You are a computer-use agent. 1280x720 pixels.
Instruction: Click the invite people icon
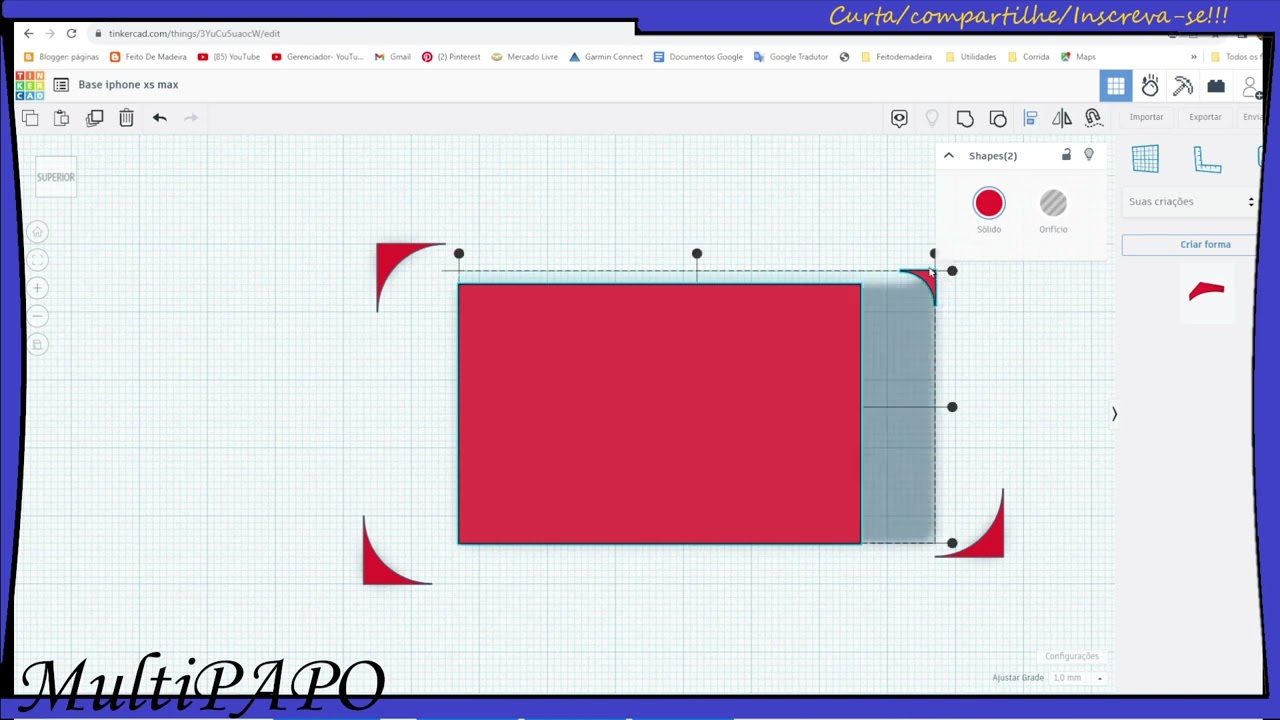pos(1252,88)
